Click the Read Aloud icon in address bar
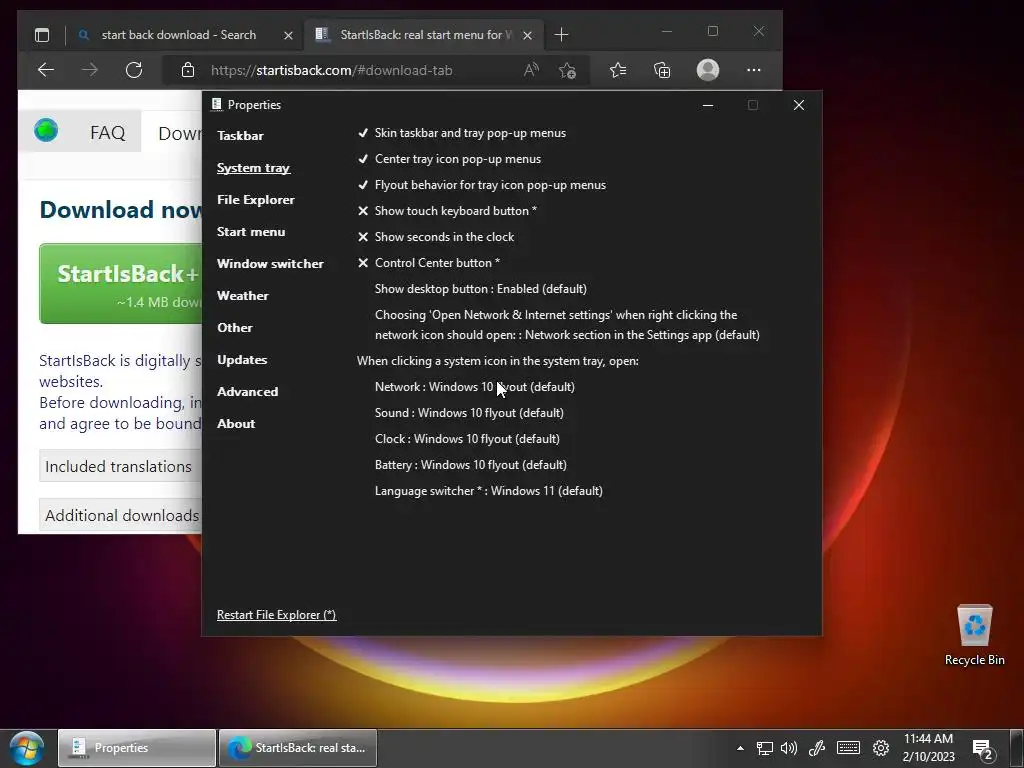The height and width of the screenshot is (768, 1024). [532, 70]
